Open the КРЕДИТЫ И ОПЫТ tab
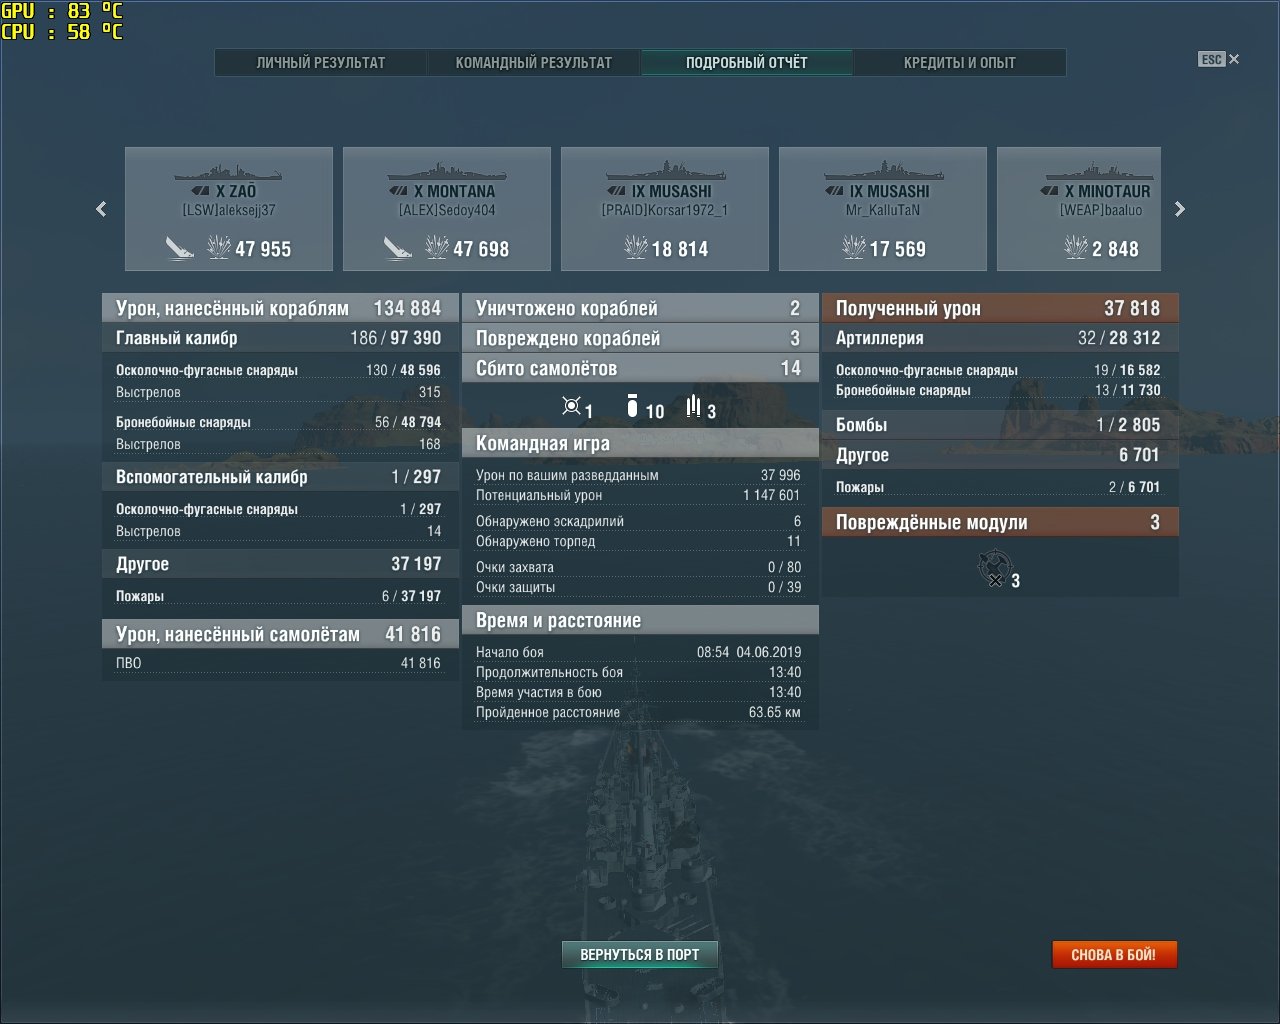This screenshot has width=1280, height=1024. click(960, 62)
